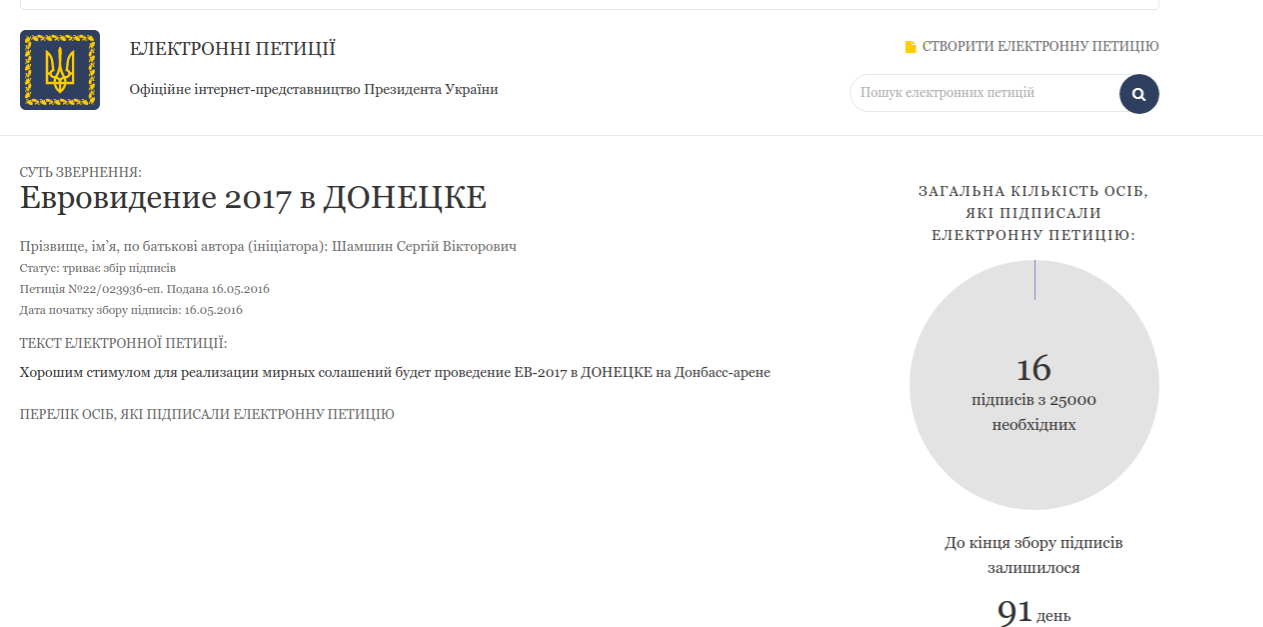Open the 'Створити електронну петицію' link
The height and width of the screenshot is (627, 1263).
pos(1040,47)
